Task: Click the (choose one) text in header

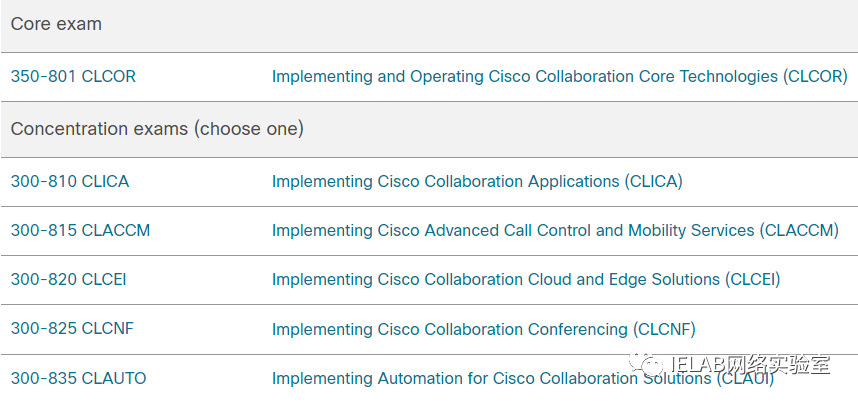Action: tap(248, 129)
